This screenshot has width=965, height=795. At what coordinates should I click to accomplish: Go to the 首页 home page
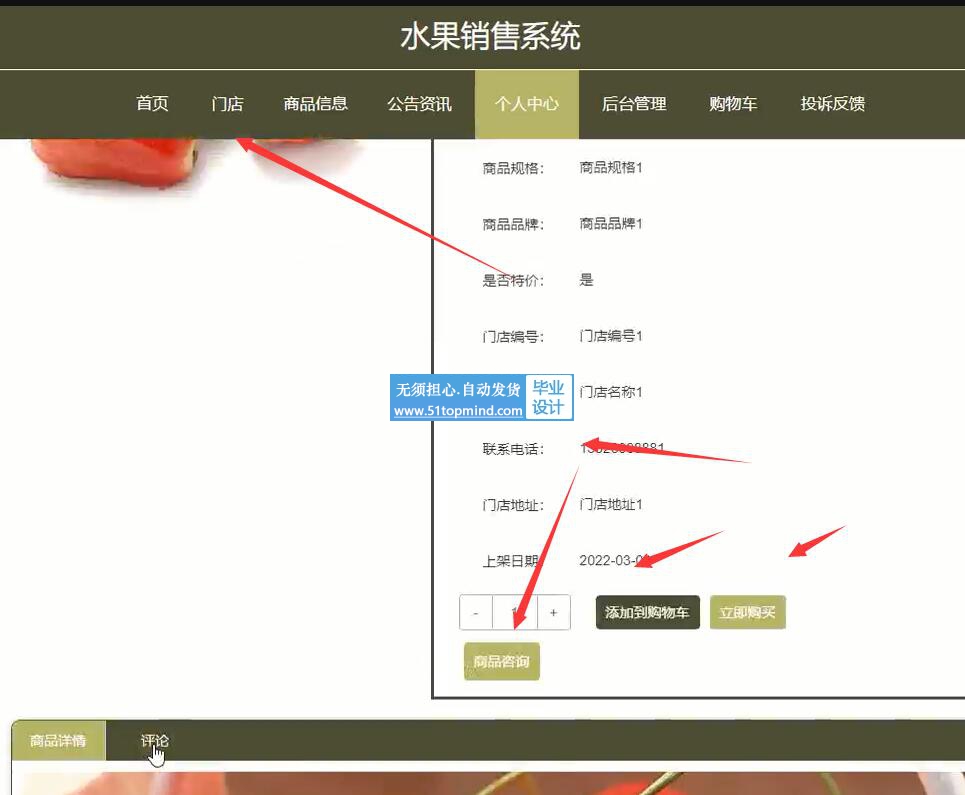point(152,103)
